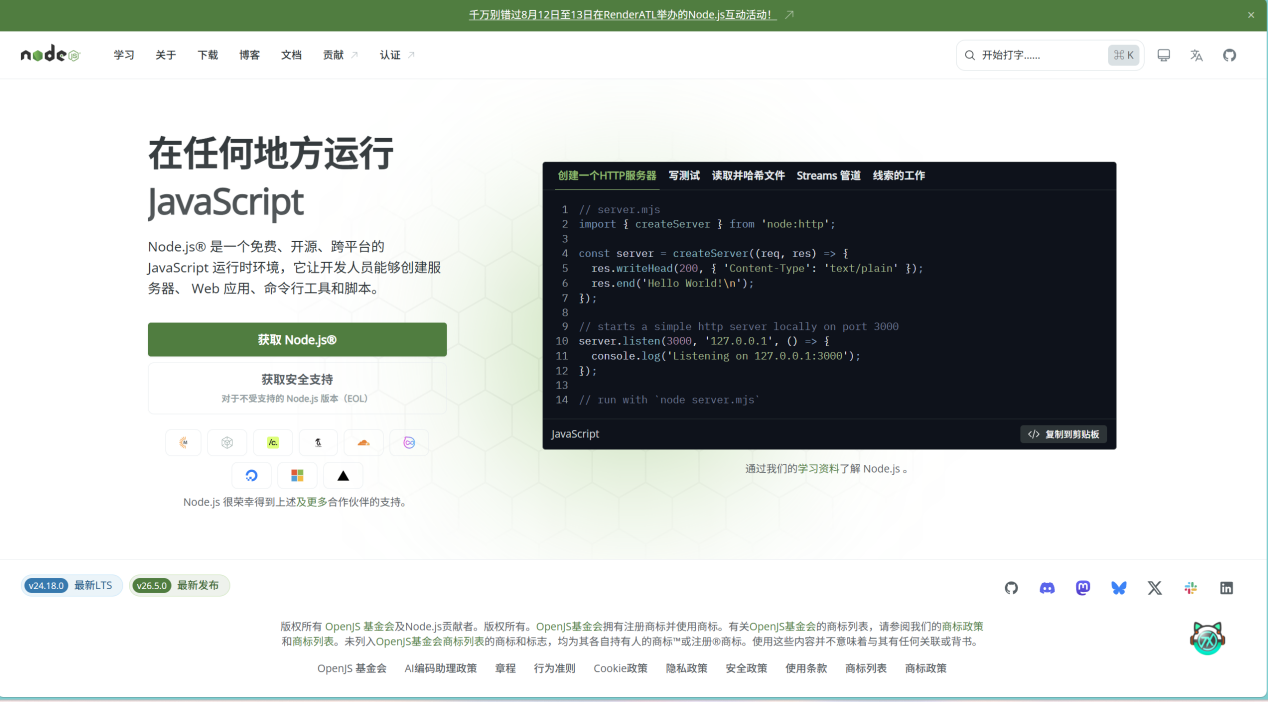This screenshot has width=1268, height=702.
Task: Open the GitHub icon in the footer
Action: click(1011, 588)
